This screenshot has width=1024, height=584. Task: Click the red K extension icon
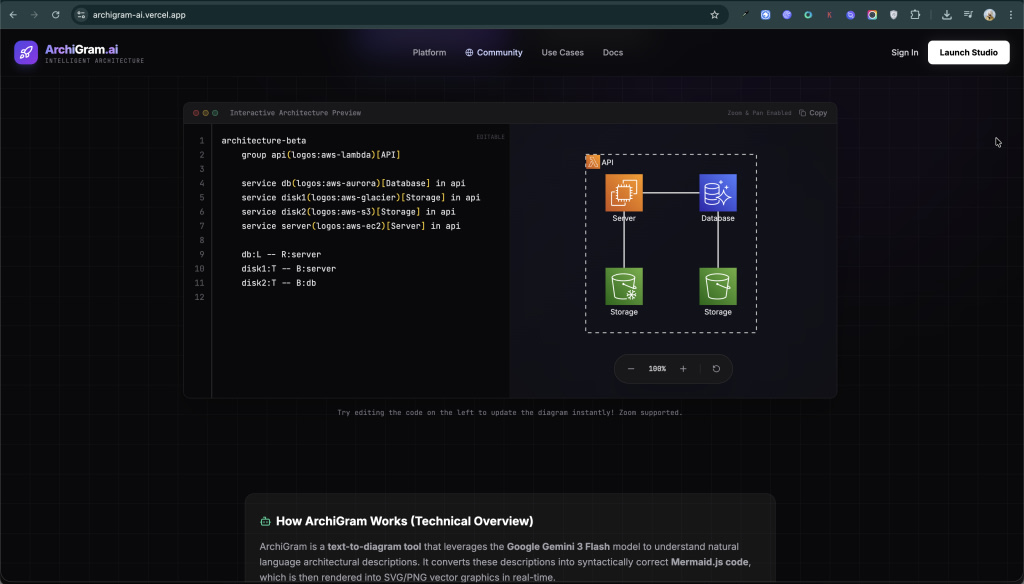pos(829,14)
